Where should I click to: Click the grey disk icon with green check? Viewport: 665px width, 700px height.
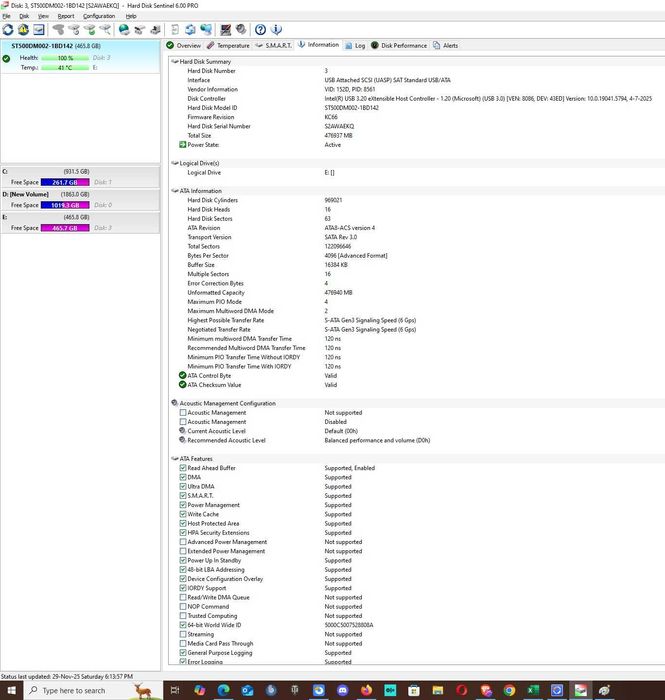(x=90, y=30)
